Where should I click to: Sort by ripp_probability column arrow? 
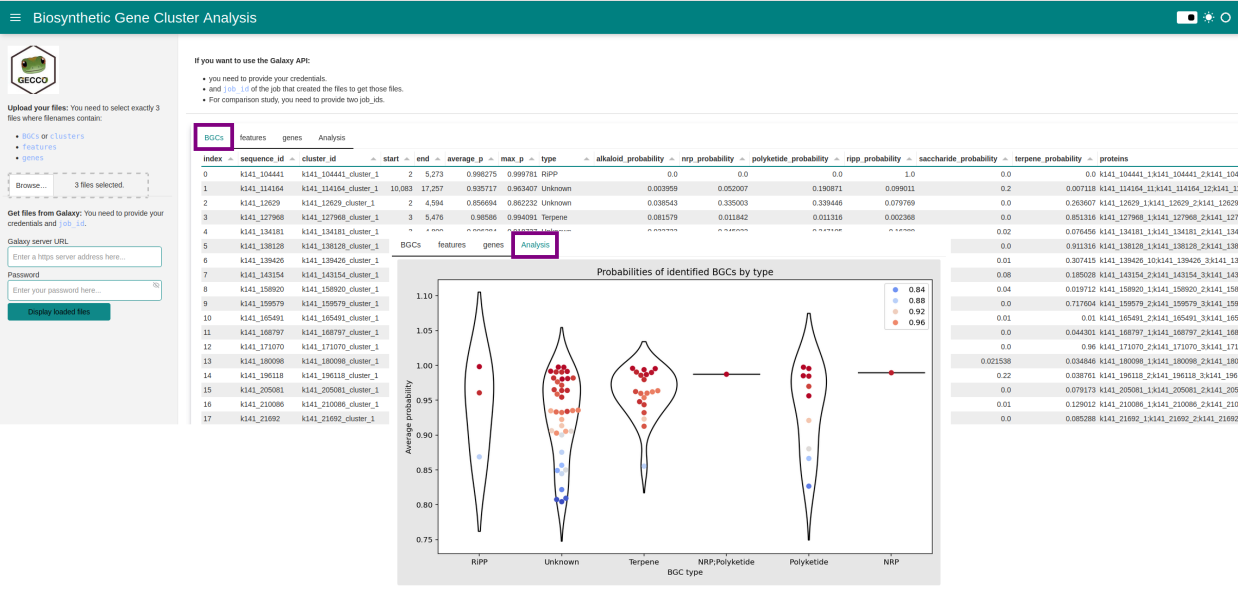tap(908, 159)
